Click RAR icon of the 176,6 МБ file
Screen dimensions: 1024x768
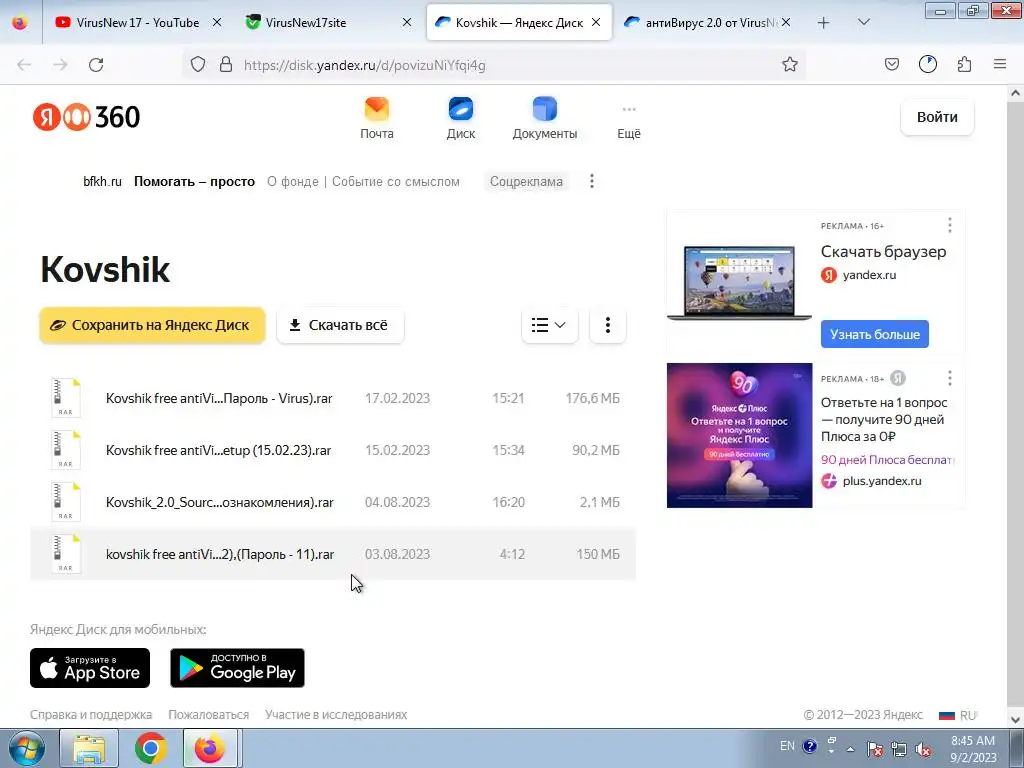[66, 398]
